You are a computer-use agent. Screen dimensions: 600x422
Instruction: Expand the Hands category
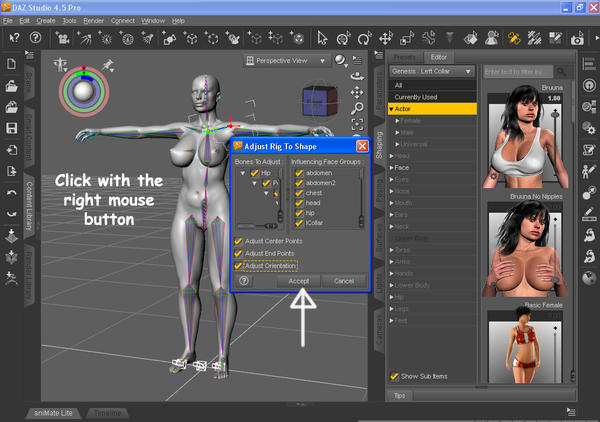(391, 274)
